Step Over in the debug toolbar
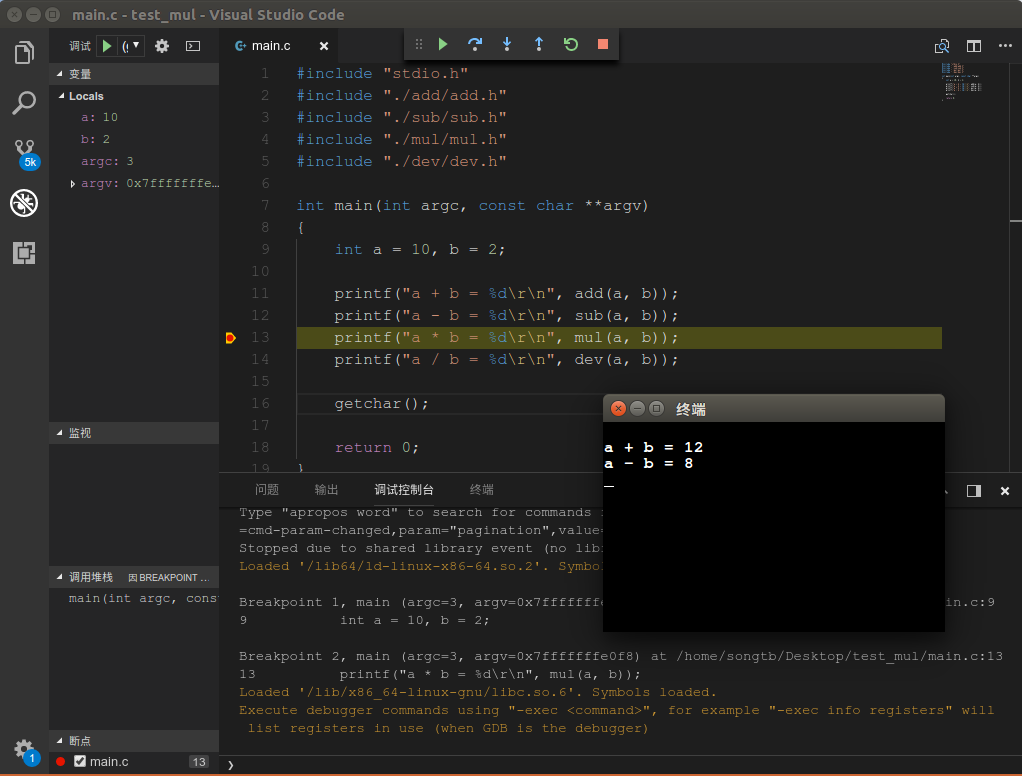The width and height of the screenshot is (1022, 776). pyautogui.click(x=475, y=44)
